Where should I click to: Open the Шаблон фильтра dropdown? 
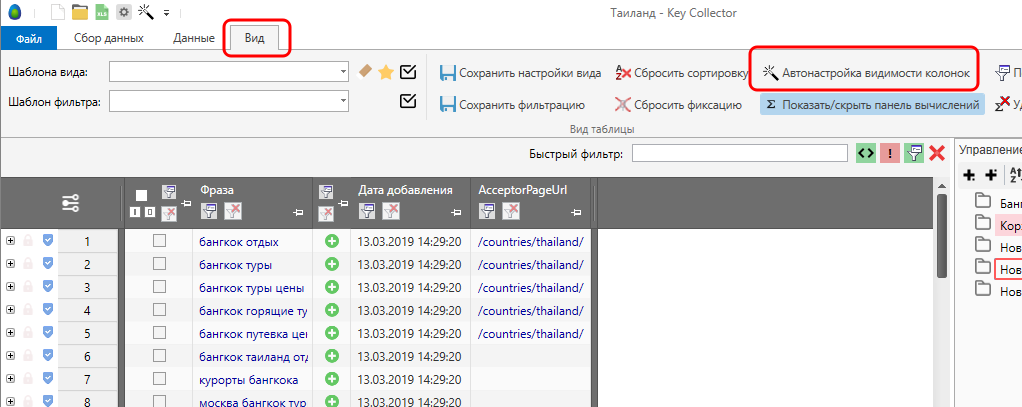(343, 101)
